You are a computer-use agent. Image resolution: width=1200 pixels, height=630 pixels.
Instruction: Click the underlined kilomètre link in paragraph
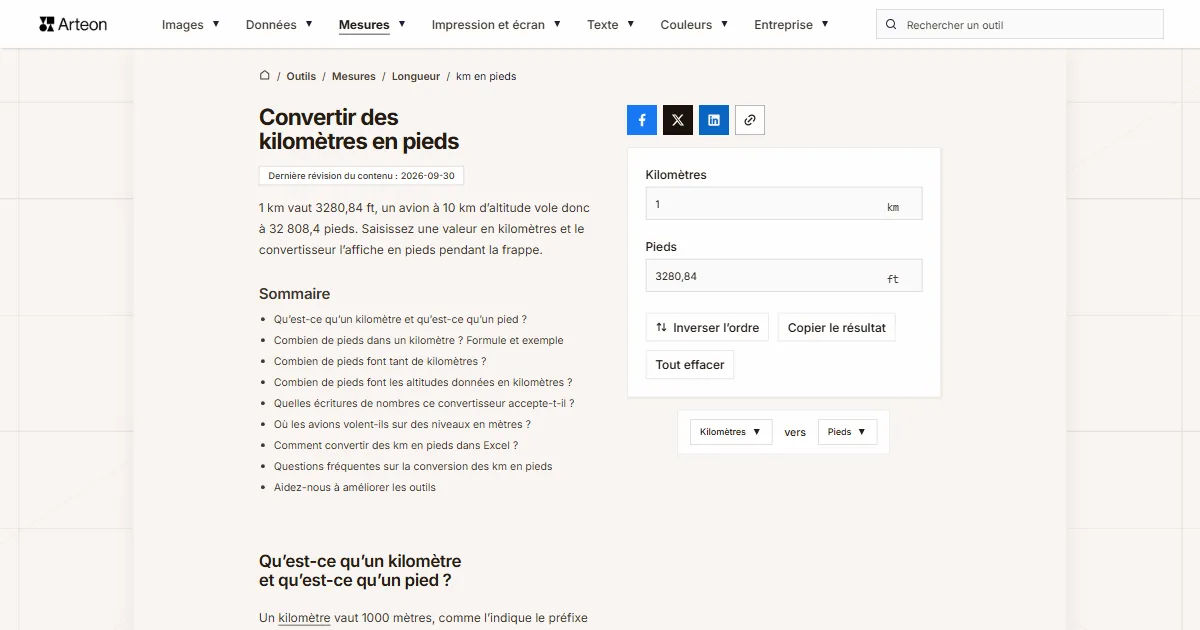coord(304,618)
